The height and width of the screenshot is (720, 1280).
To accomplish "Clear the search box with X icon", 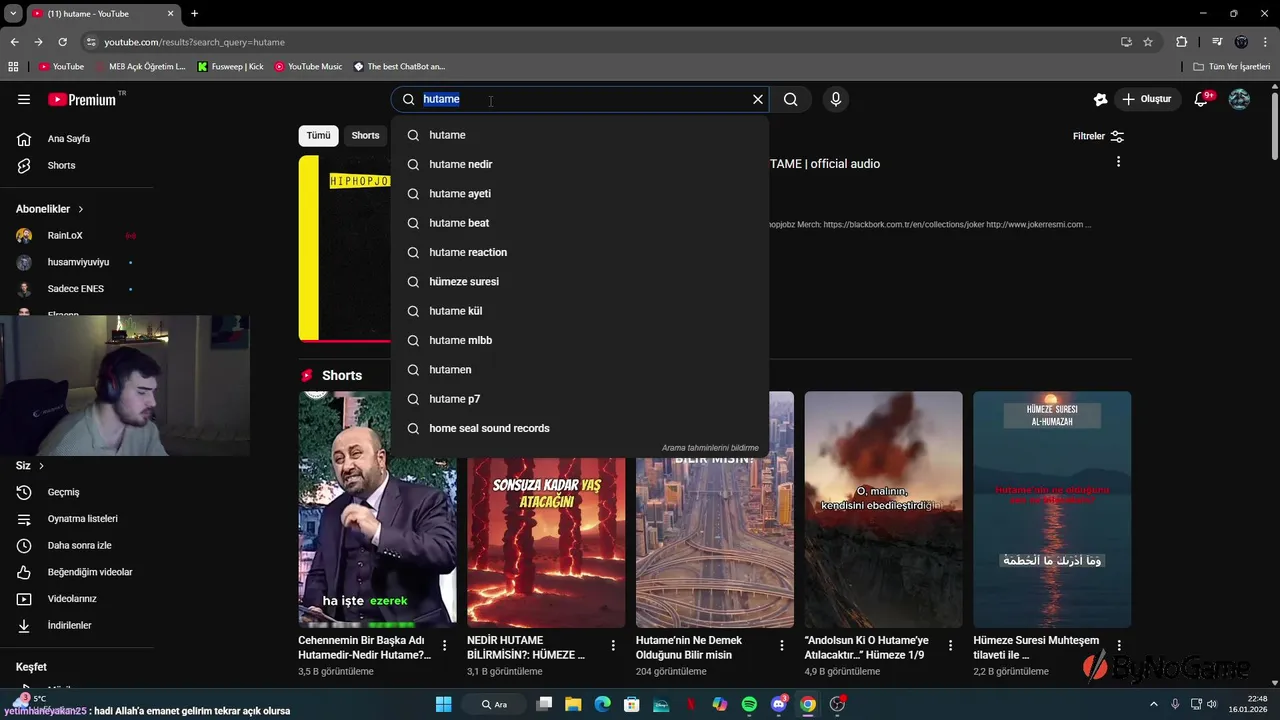I will click(758, 99).
